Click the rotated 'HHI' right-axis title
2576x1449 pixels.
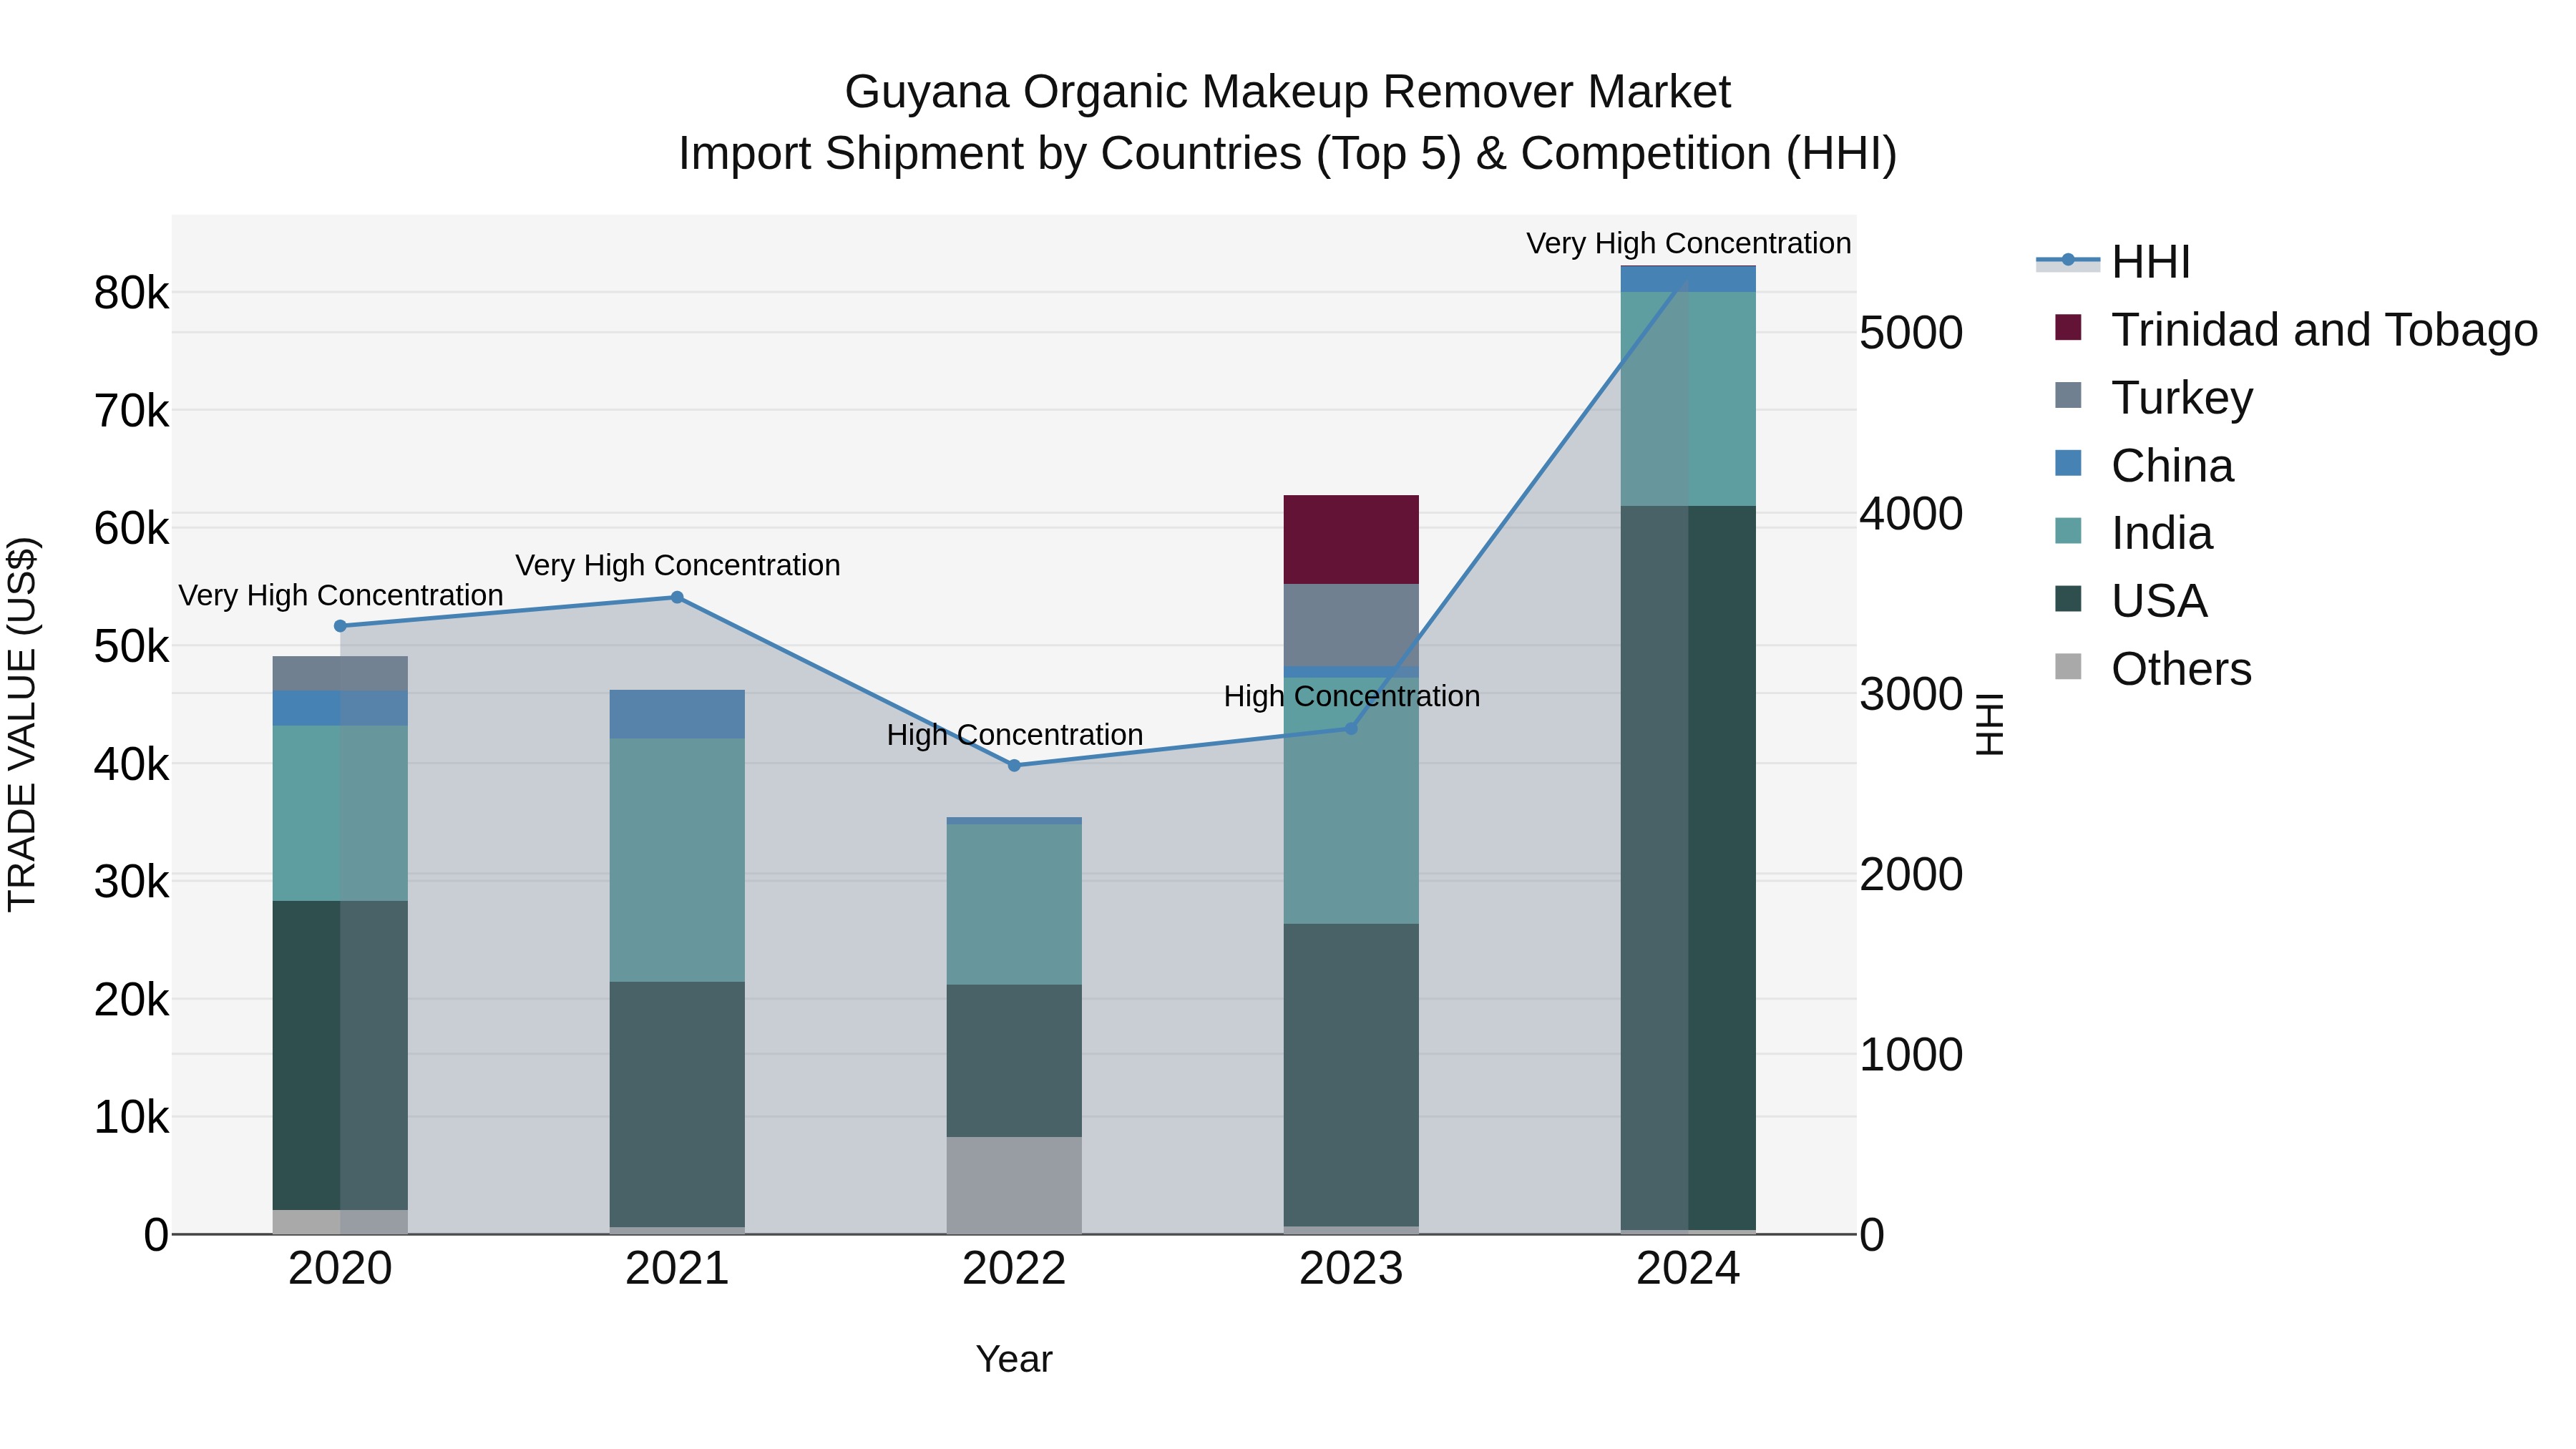[1990, 724]
